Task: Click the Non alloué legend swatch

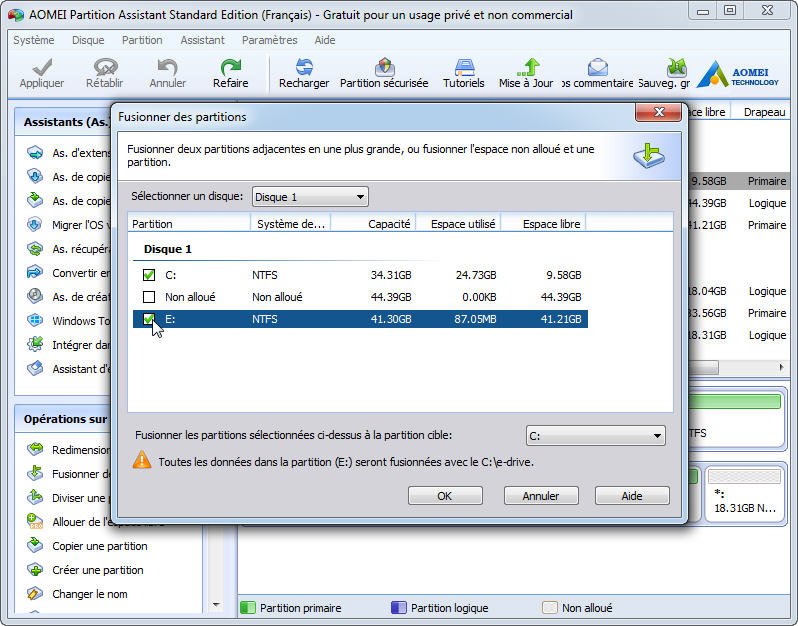Action: (550, 608)
